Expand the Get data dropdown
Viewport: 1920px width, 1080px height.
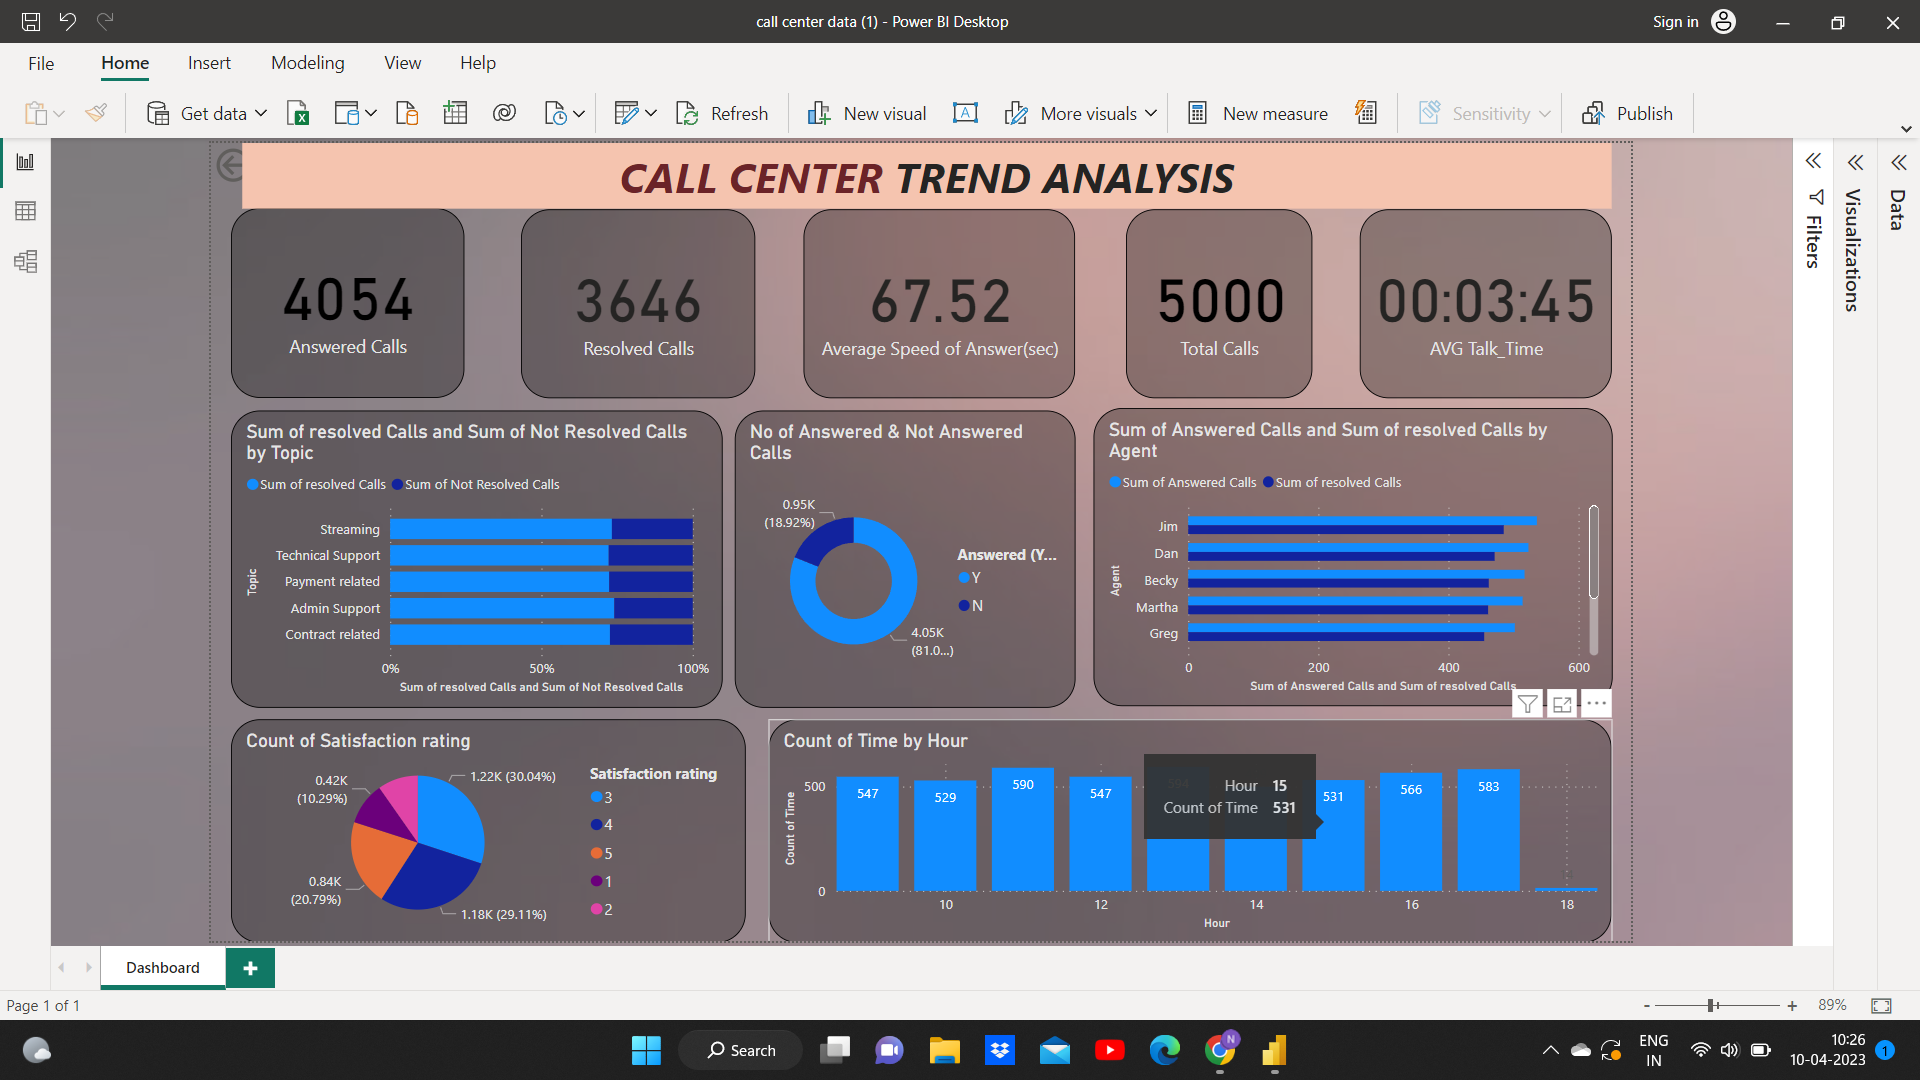click(x=261, y=112)
